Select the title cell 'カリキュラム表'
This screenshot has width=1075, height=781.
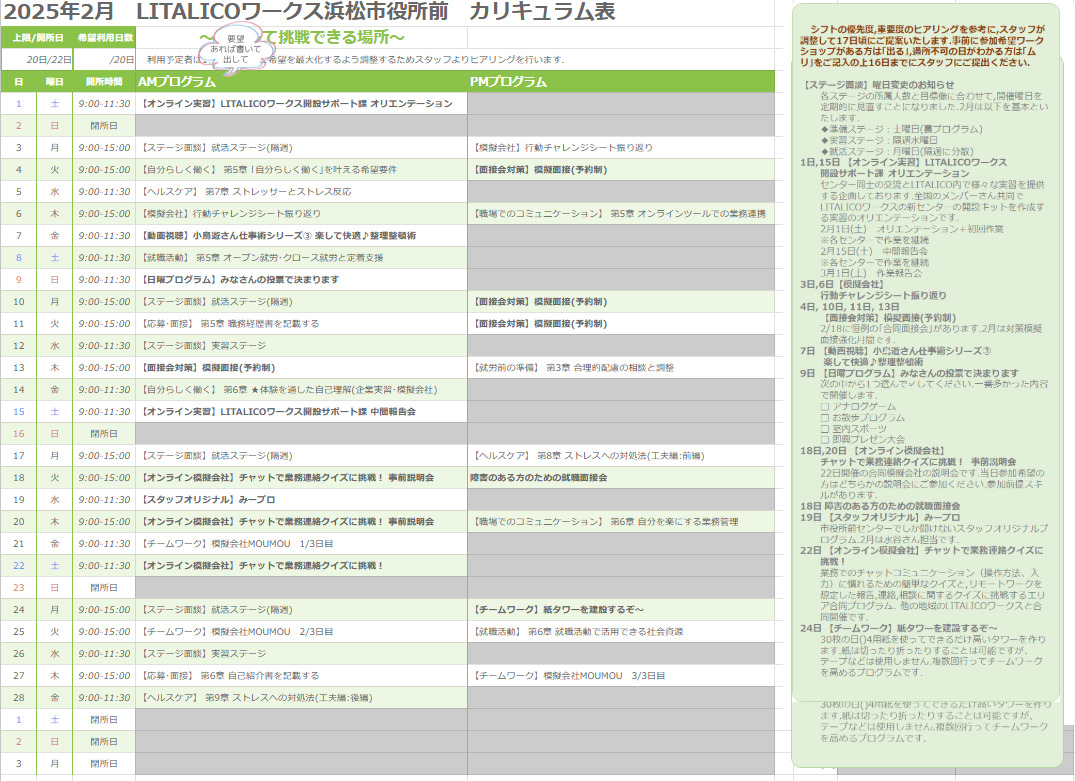pyautogui.click(x=542, y=12)
